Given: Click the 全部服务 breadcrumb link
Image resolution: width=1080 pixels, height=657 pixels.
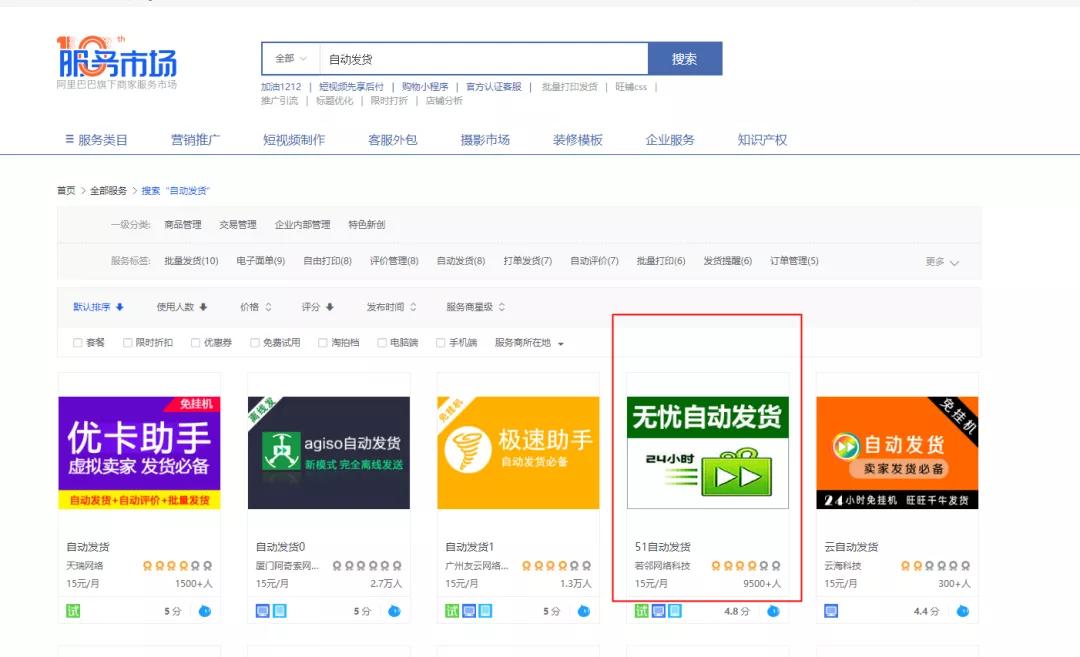Looking at the screenshot, I should pyautogui.click(x=108, y=191).
